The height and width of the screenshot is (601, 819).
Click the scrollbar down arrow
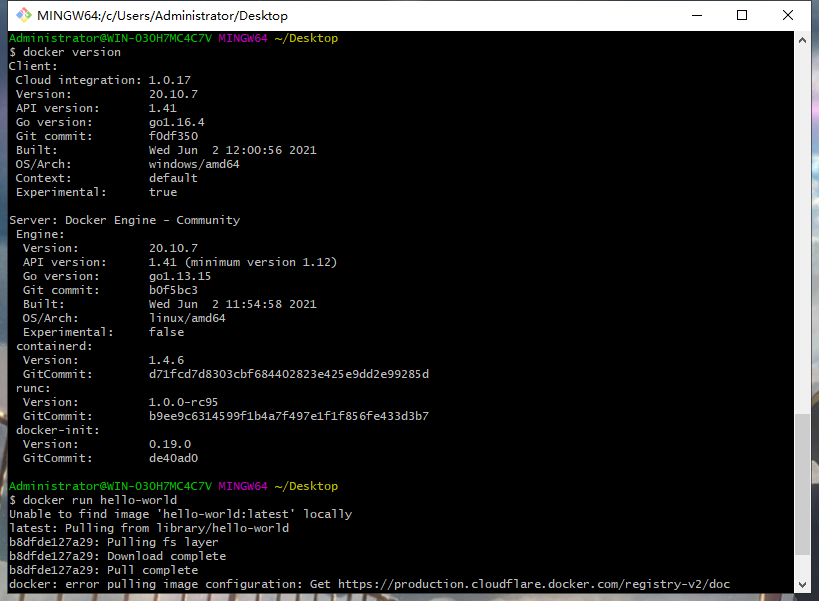coord(802,585)
